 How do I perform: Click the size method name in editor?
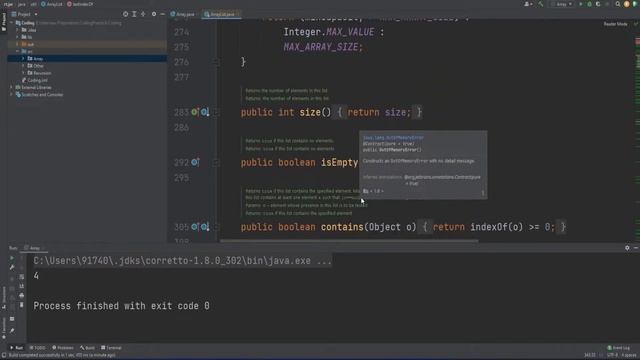[310, 112]
